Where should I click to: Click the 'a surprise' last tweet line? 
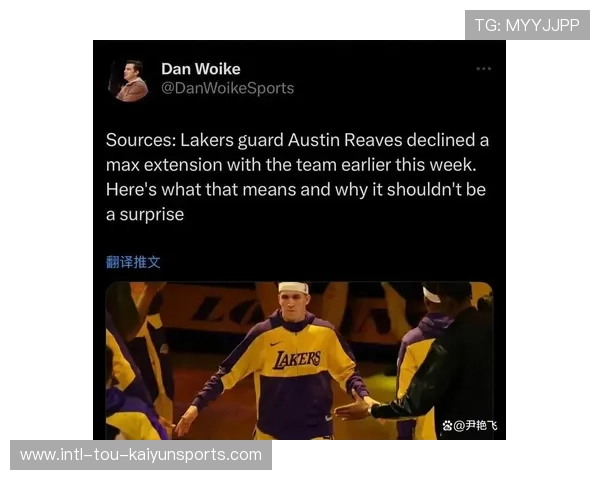point(145,214)
